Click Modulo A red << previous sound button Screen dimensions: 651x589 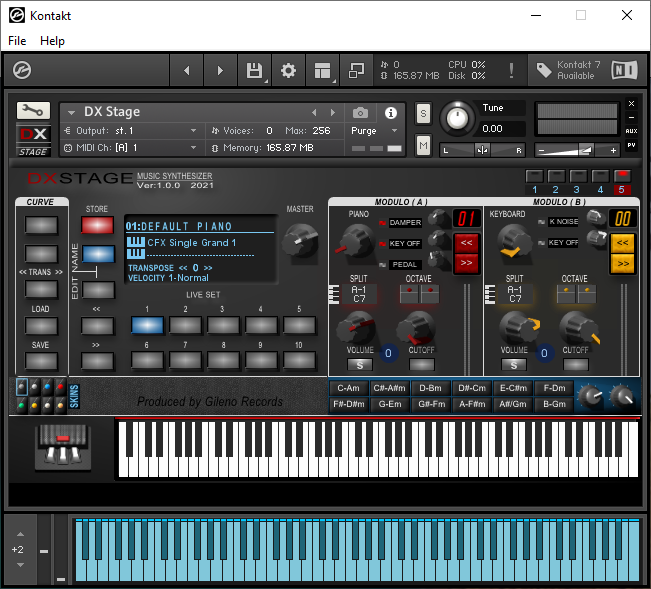pos(466,243)
